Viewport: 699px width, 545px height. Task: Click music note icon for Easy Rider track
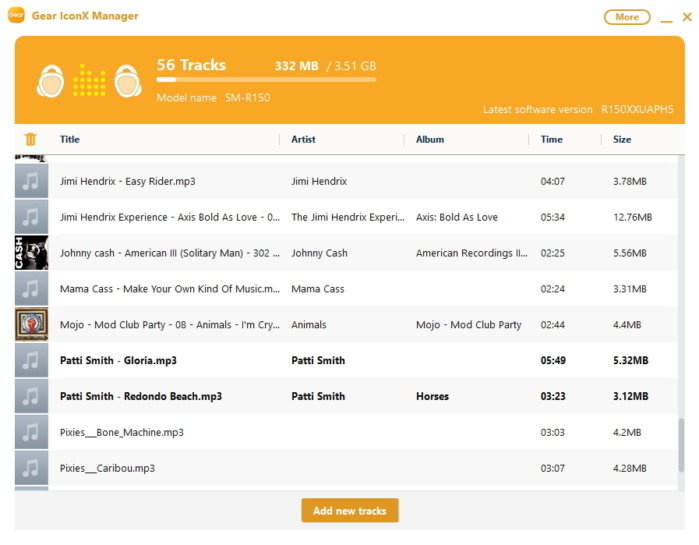pyautogui.click(x=31, y=181)
